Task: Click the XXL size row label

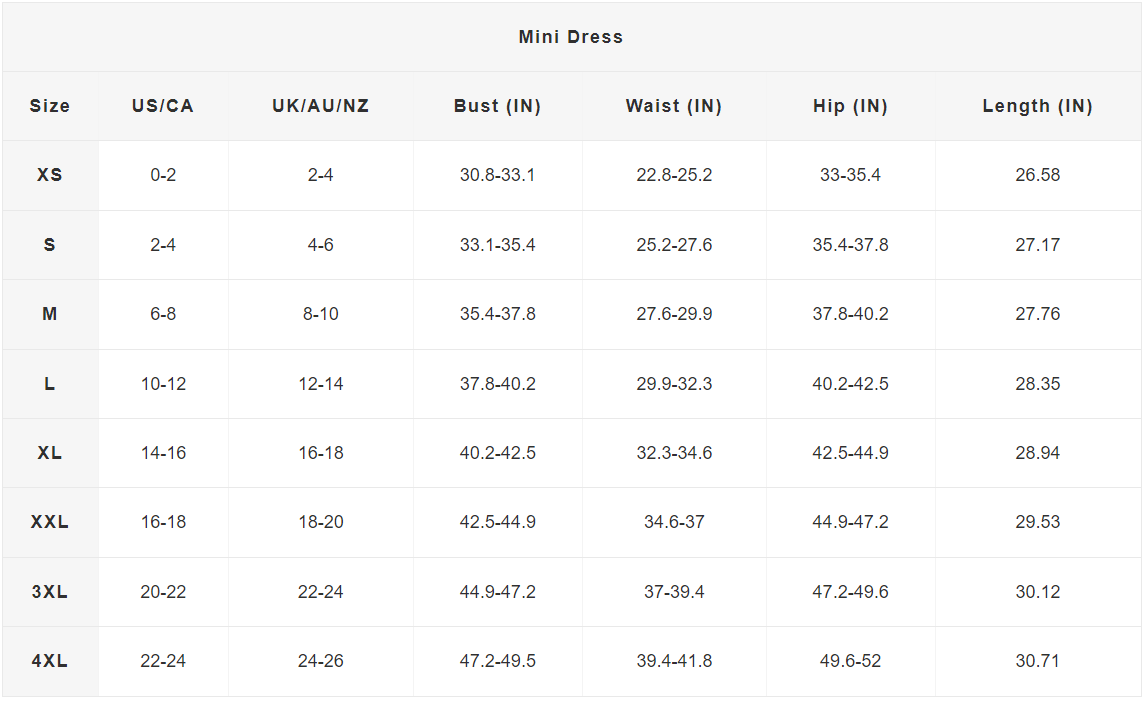Action: point(50,522)
